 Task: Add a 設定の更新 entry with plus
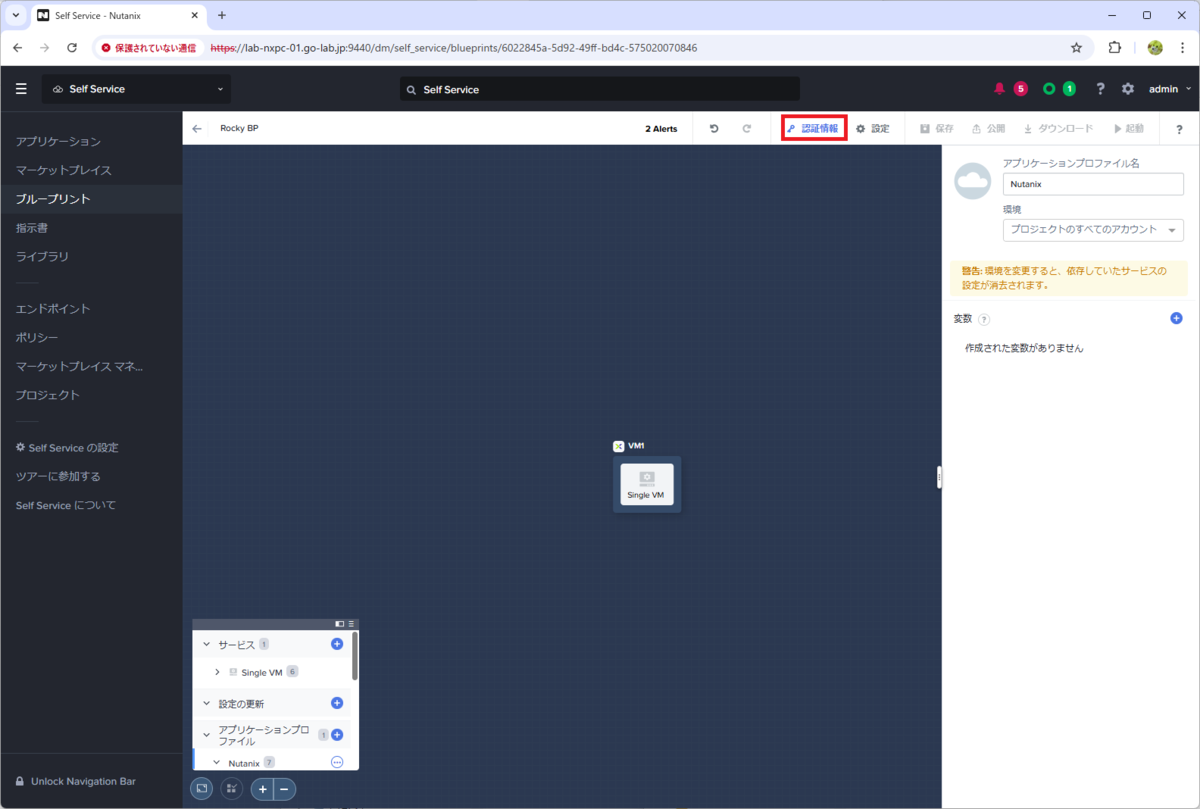coord(337,703)
